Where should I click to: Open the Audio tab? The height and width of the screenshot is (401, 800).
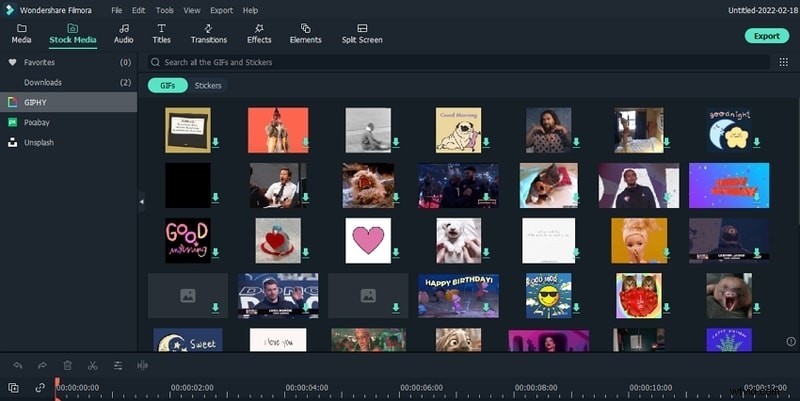pyautogui.click(x=123, y=34)
